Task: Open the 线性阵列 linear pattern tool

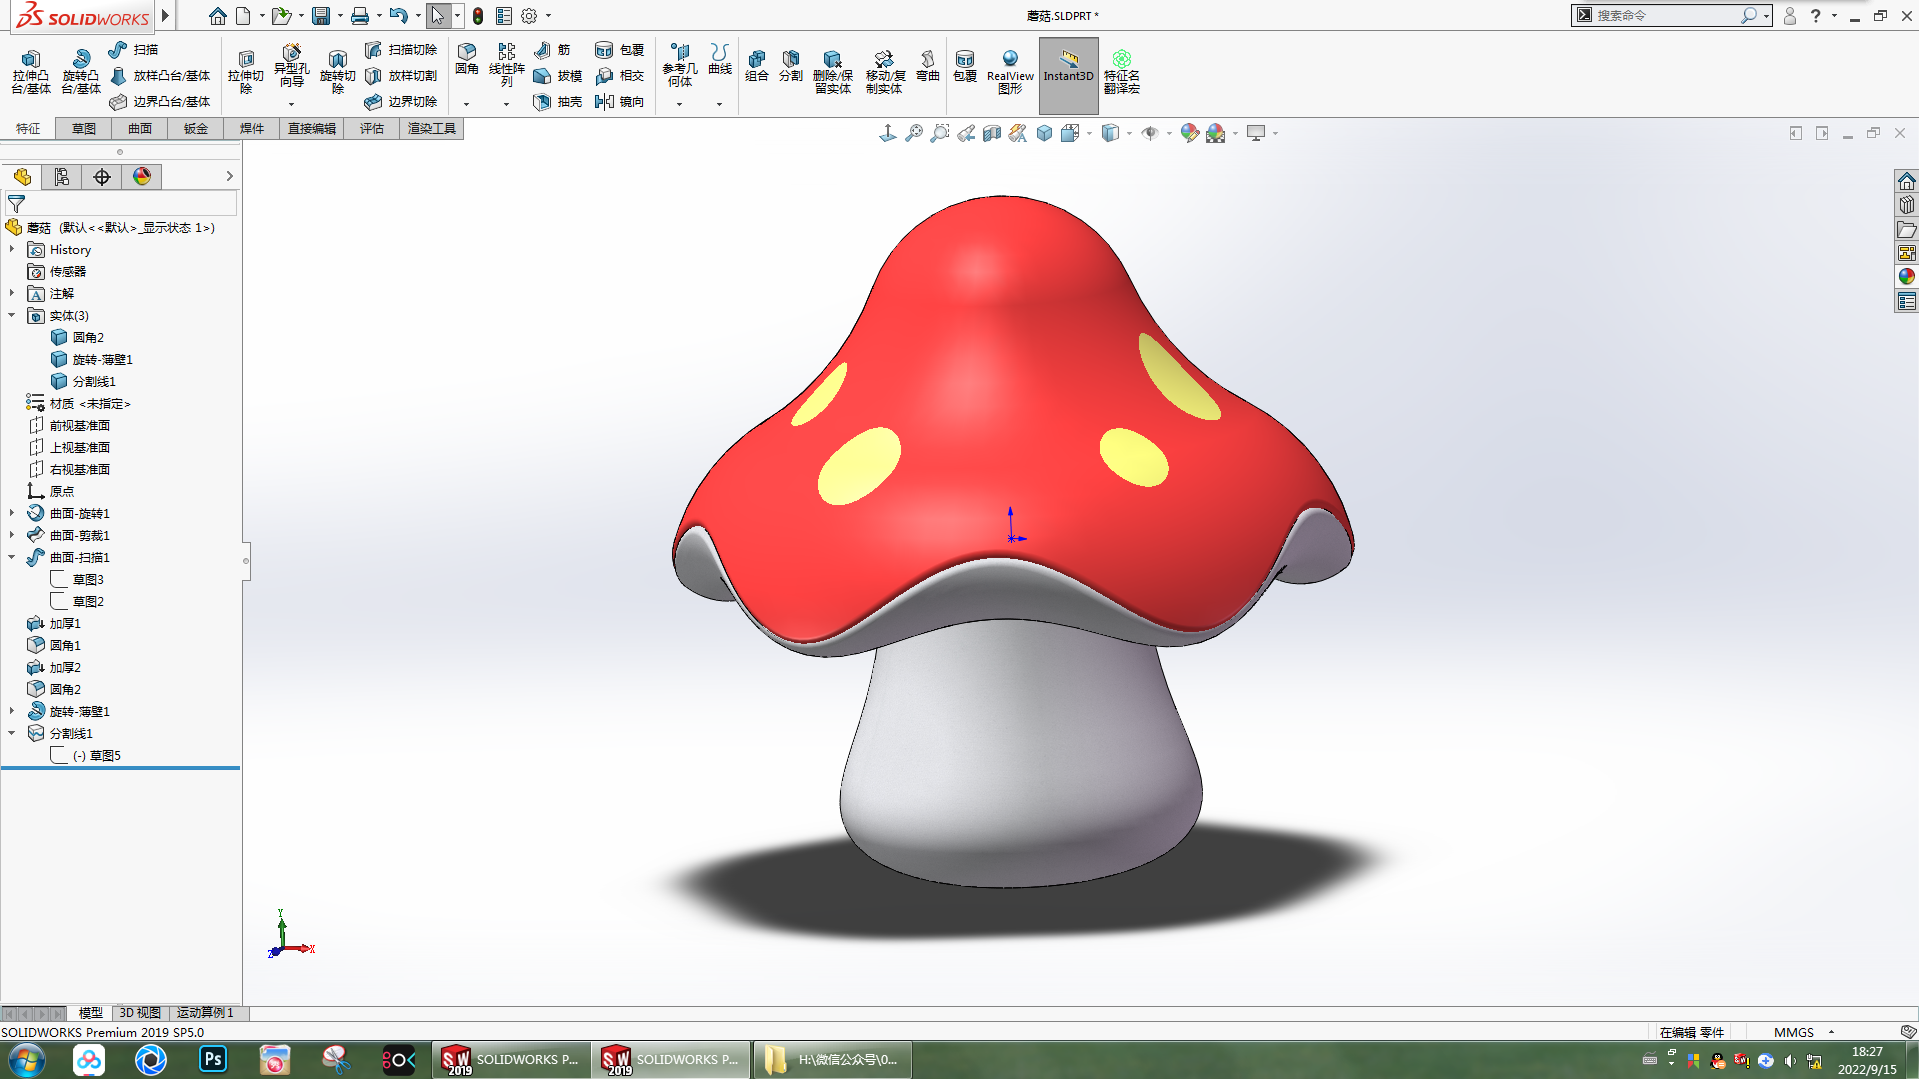Action: (507, 65)
